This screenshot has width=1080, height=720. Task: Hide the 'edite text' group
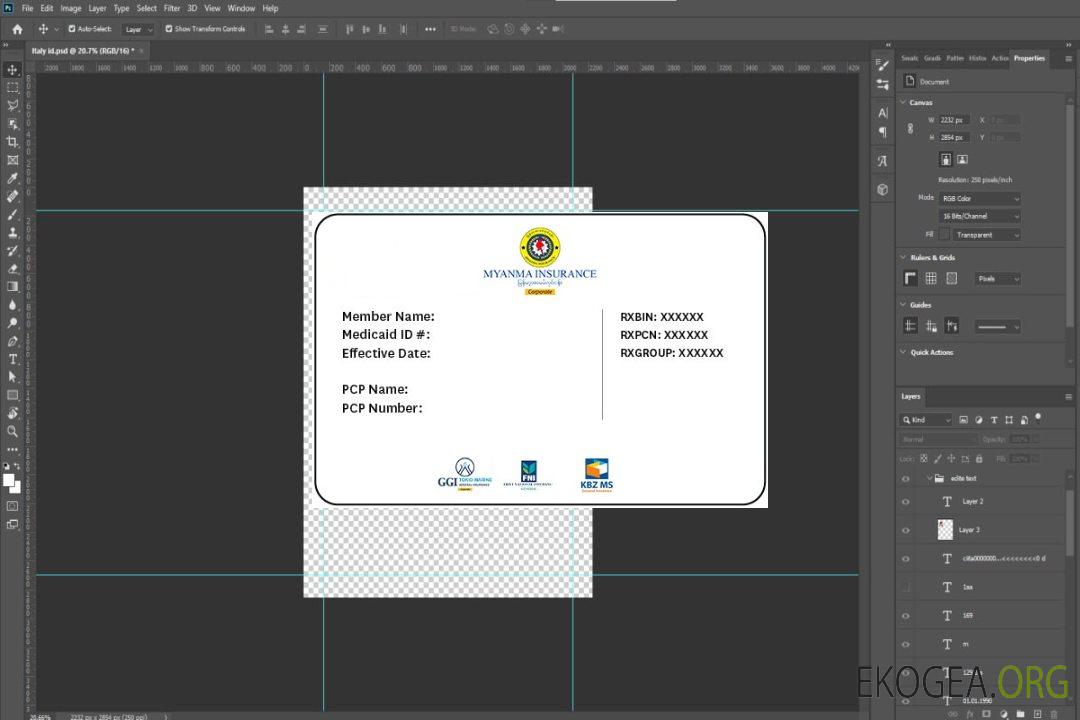pyautogui.click(x=906, y=479)
